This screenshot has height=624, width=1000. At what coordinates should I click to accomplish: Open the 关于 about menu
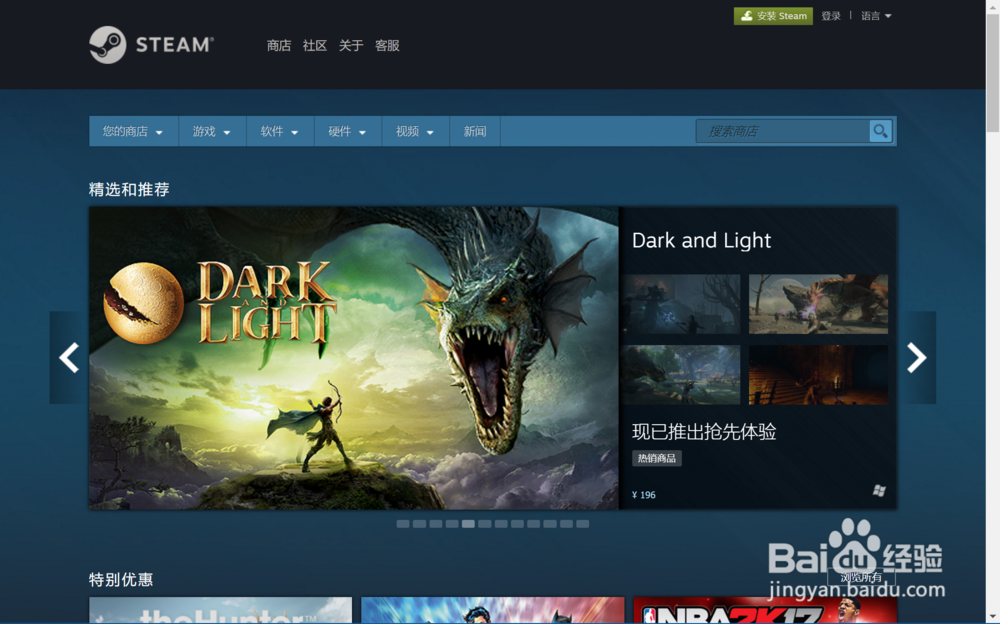point(351,45)
